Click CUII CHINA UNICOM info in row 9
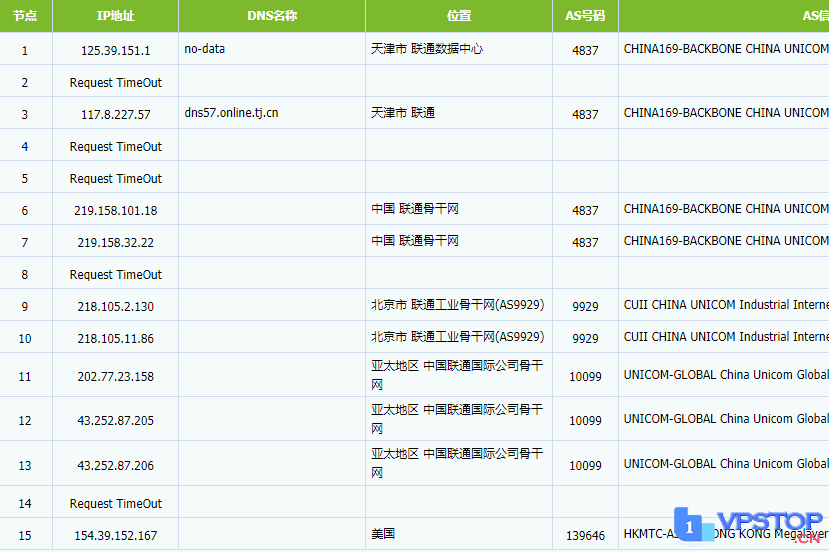This screenshot has height=552, width=829. [x=726, y=305]
